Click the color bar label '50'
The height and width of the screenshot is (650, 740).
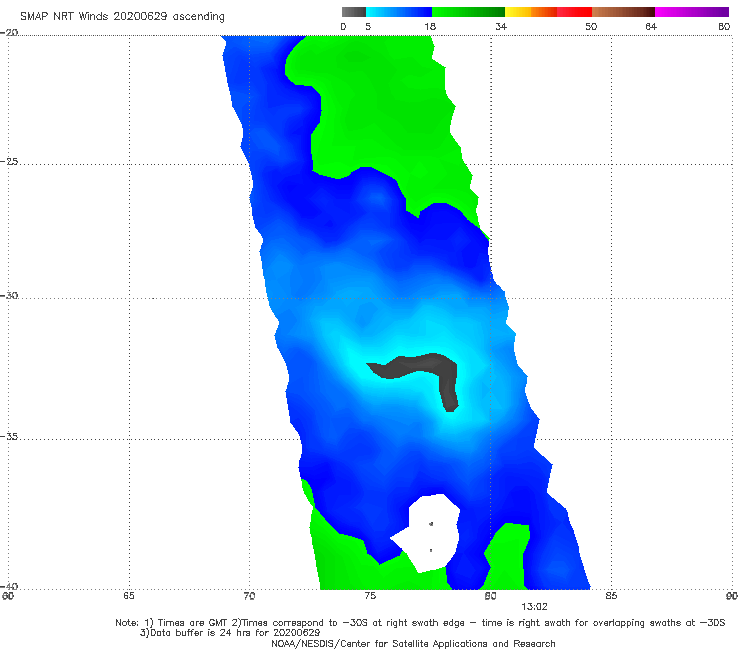click(591, 26)
